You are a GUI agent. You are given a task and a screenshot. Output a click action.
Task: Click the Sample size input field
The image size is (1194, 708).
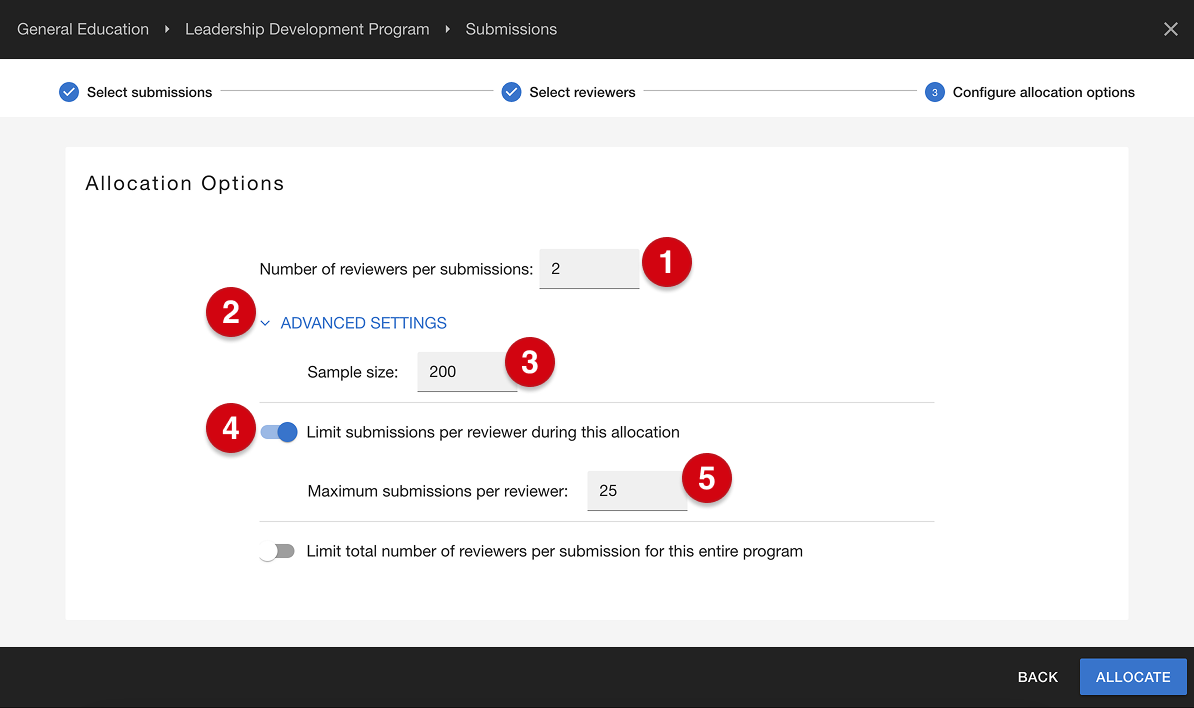point(467,372)
